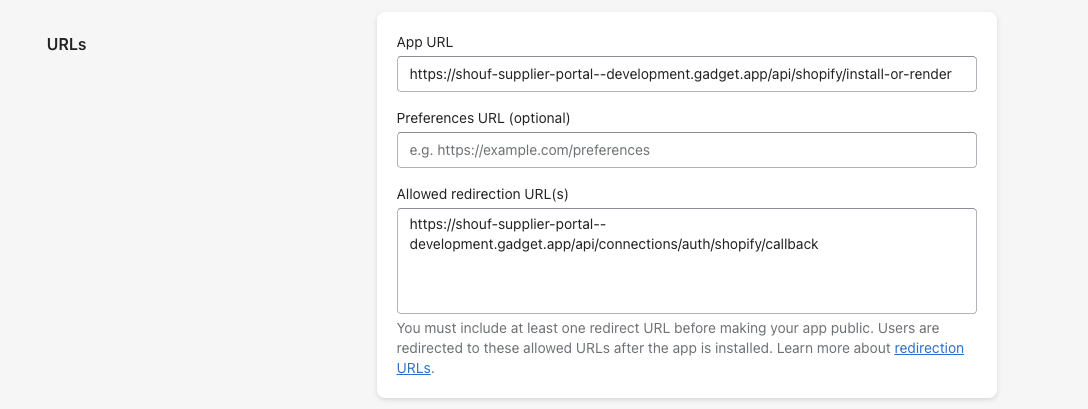Click the "Preferences URL (optional)" label
Image resolution: width=1088 pixels, height=409 pixels.
(x=483, y=118)
